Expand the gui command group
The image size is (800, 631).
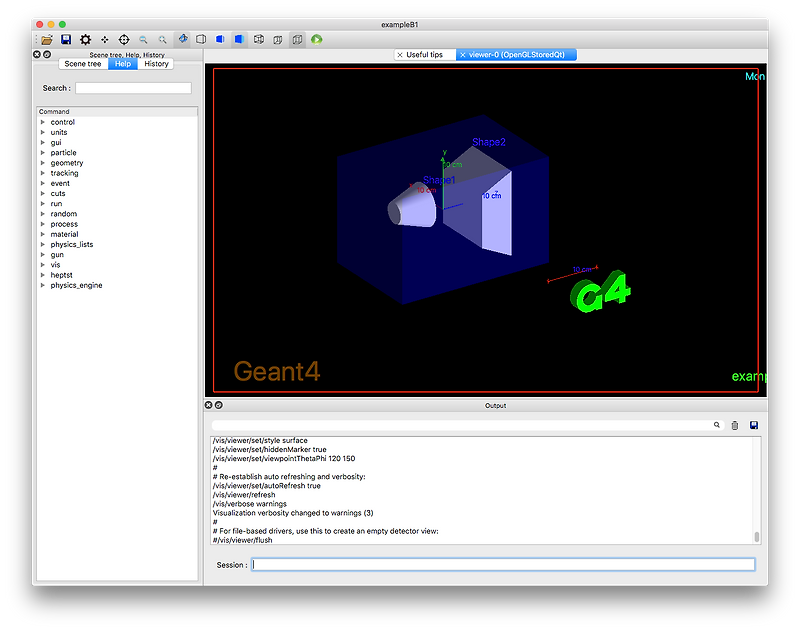[43, 142]
